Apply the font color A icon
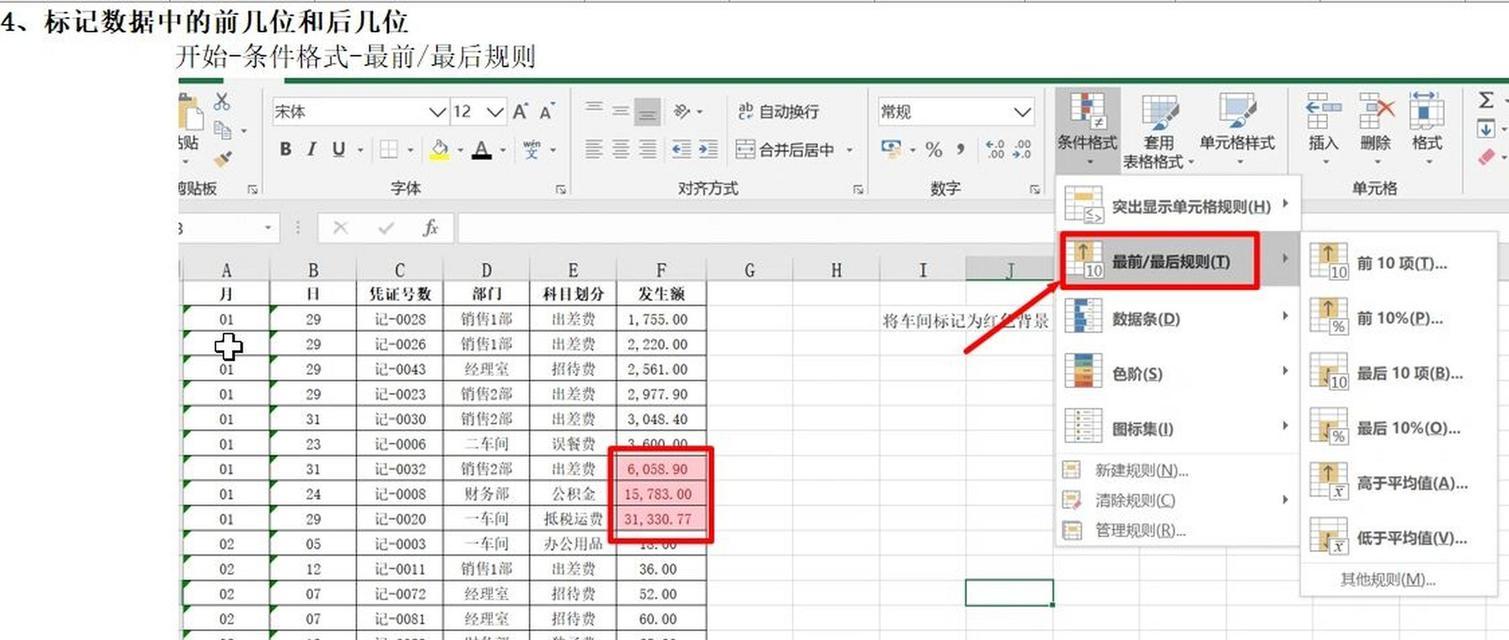Screen dimensions: 1509x640 tap(482, 150)
